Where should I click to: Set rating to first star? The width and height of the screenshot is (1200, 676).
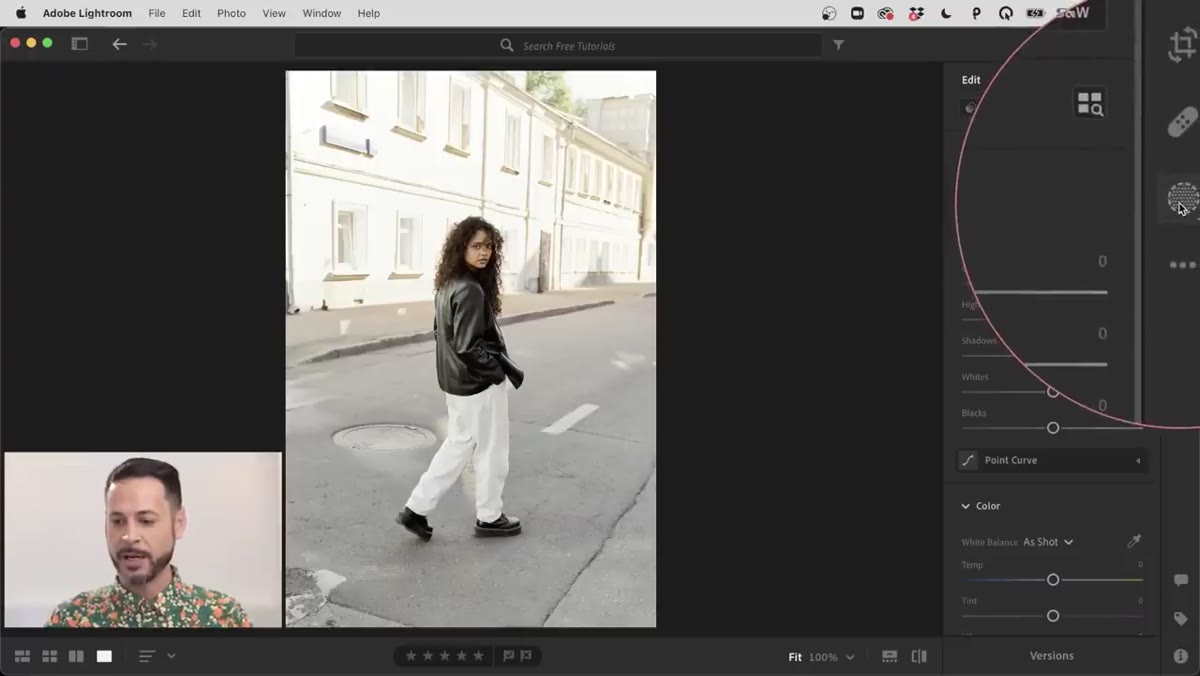click(x=411, y=656)
